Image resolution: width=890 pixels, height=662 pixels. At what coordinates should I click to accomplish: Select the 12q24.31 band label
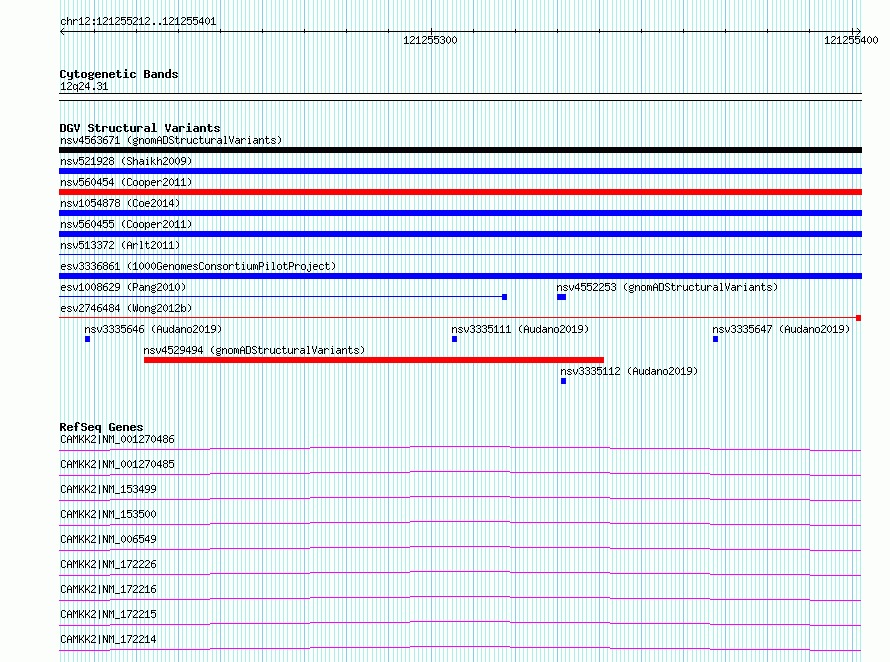tap(84, 86)
